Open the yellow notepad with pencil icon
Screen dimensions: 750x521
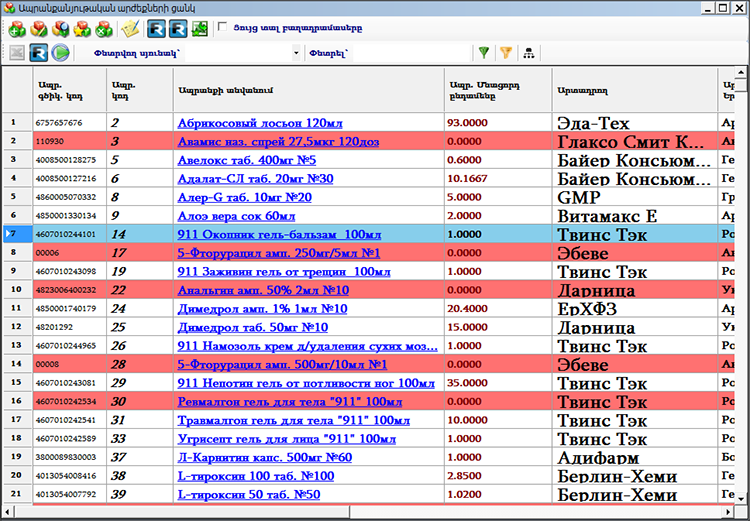130,29
